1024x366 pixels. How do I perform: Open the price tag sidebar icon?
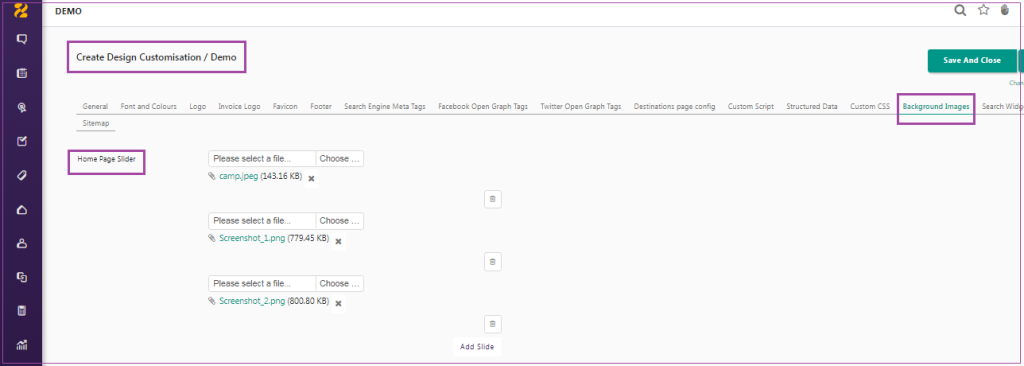(x=22, y=175)
